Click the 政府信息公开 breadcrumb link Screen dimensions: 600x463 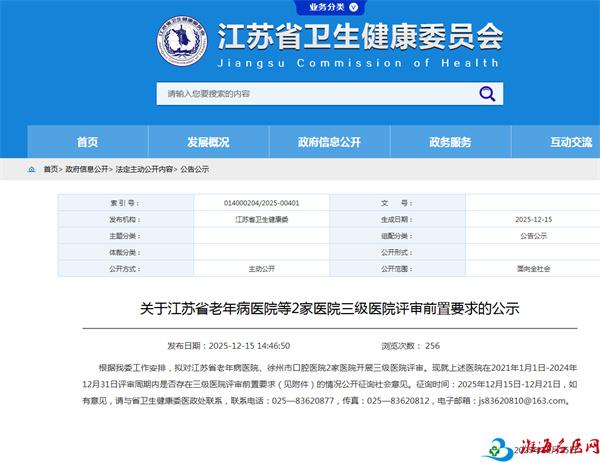[87, 170]
